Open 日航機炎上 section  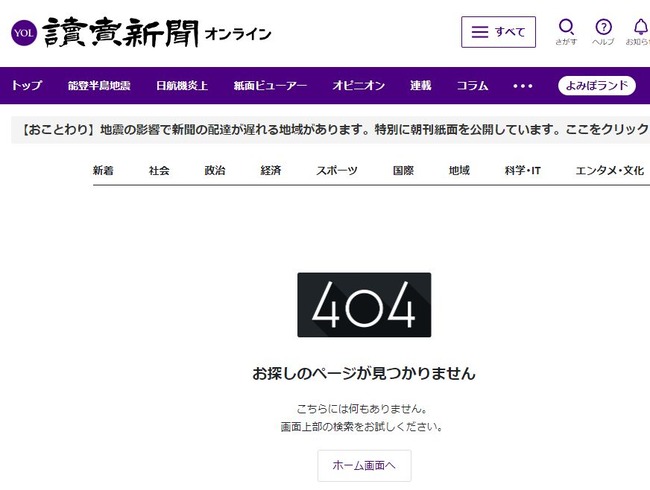coord(182,86)
